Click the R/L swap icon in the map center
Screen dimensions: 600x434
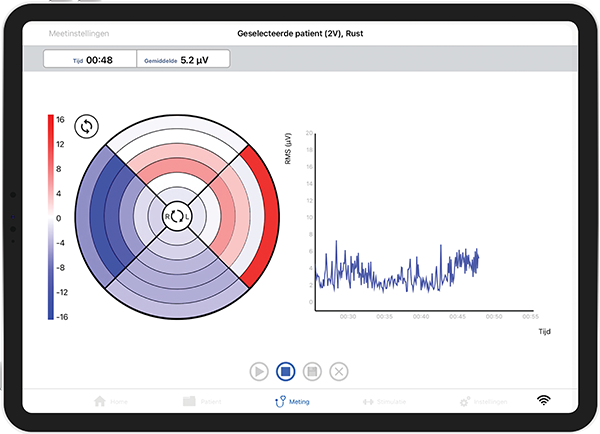pyautogui.click(x=177, y=216)
